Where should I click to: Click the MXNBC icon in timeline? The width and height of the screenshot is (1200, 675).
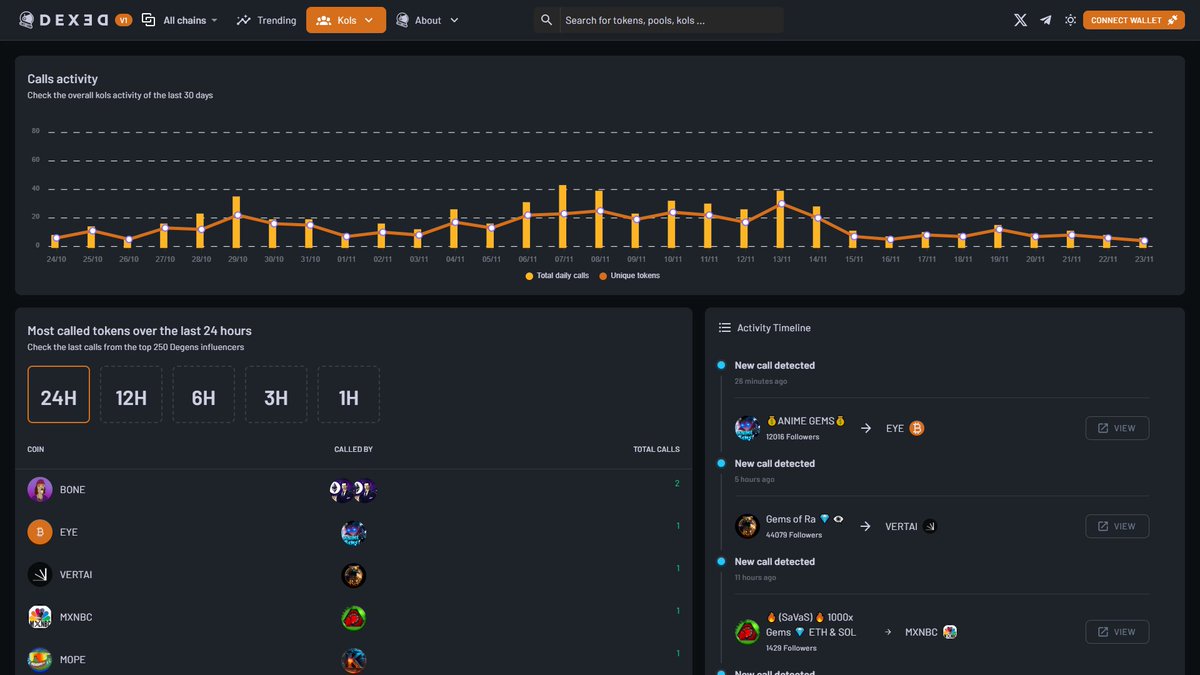pyautogui.click(x=950, y=632)
